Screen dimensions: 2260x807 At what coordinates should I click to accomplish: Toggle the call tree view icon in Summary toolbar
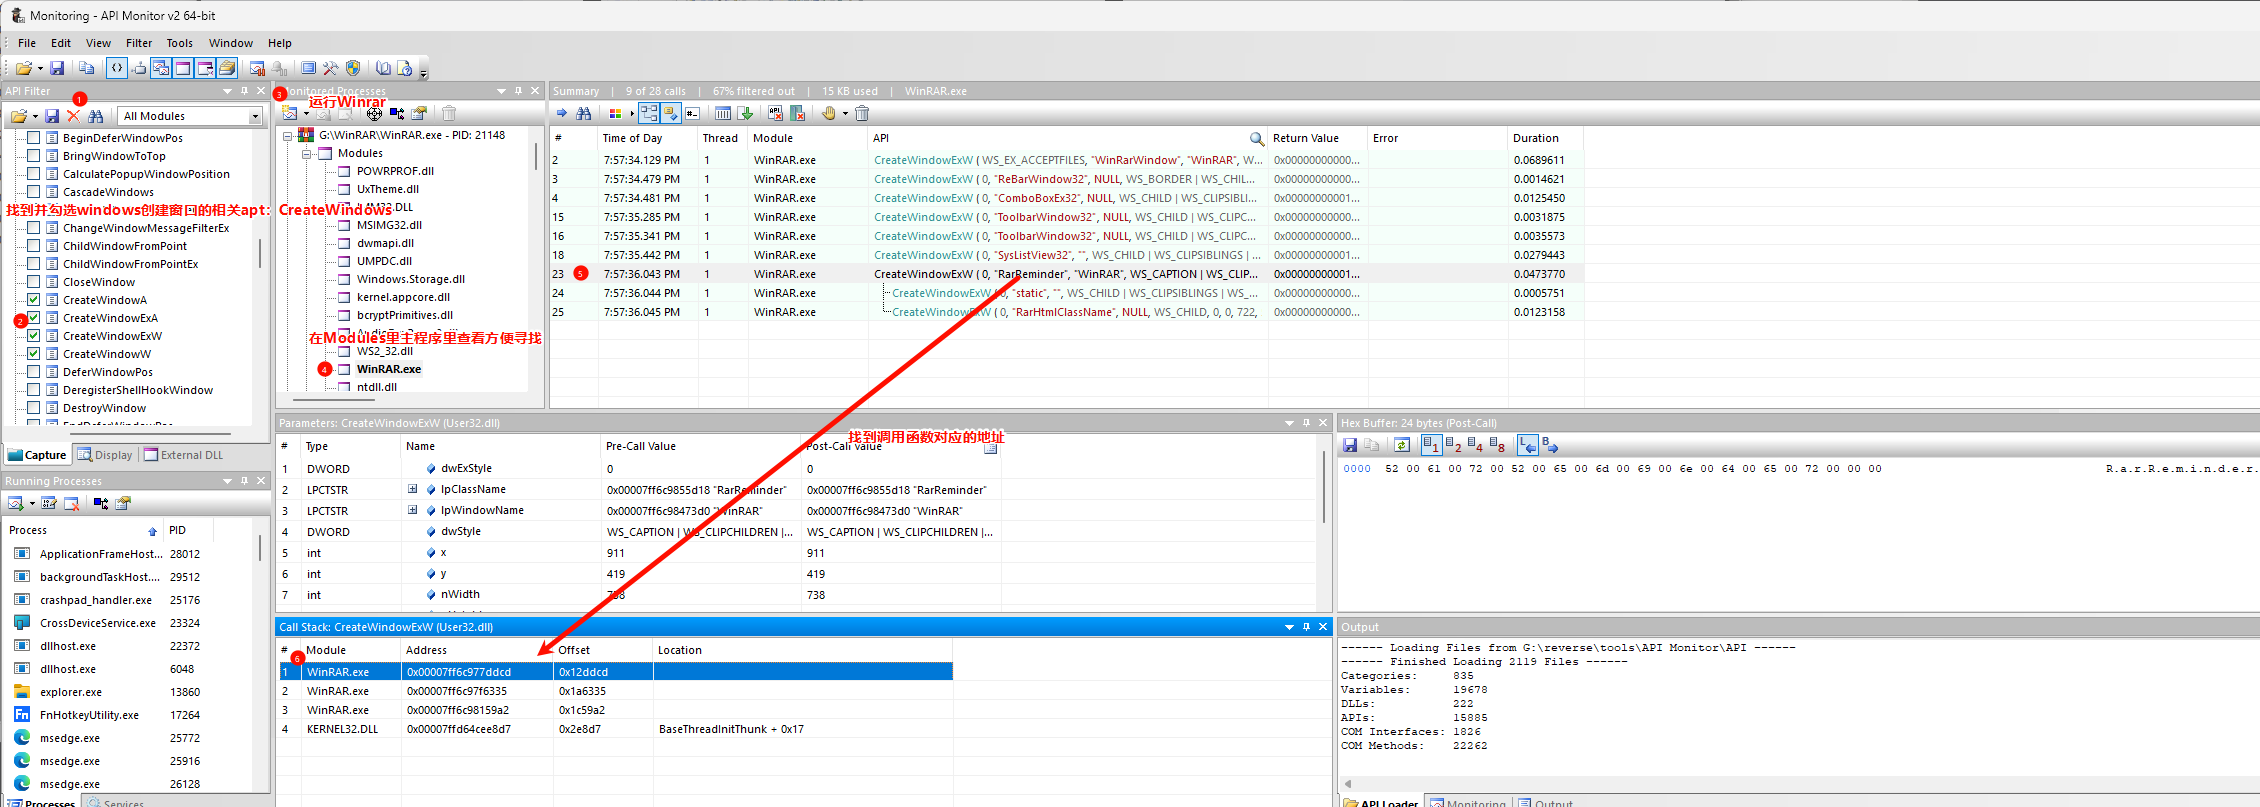(649, 114)
